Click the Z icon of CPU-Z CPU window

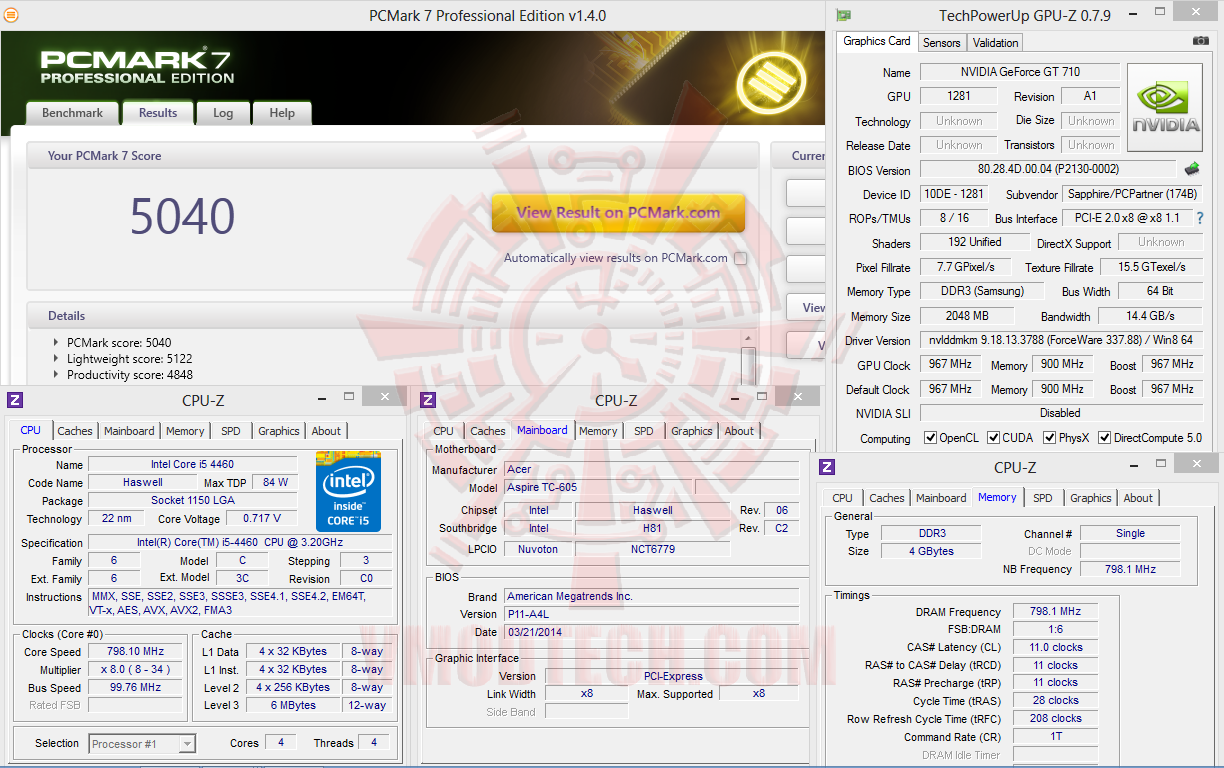pos(15,400)
